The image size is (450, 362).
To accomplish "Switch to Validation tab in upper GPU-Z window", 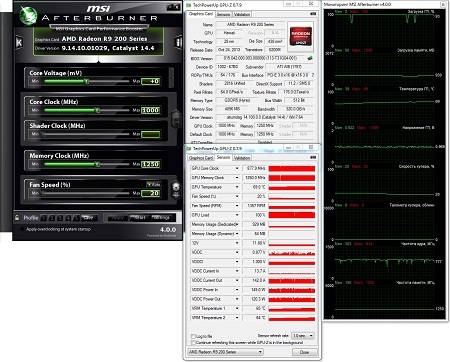I will [242, 14].
